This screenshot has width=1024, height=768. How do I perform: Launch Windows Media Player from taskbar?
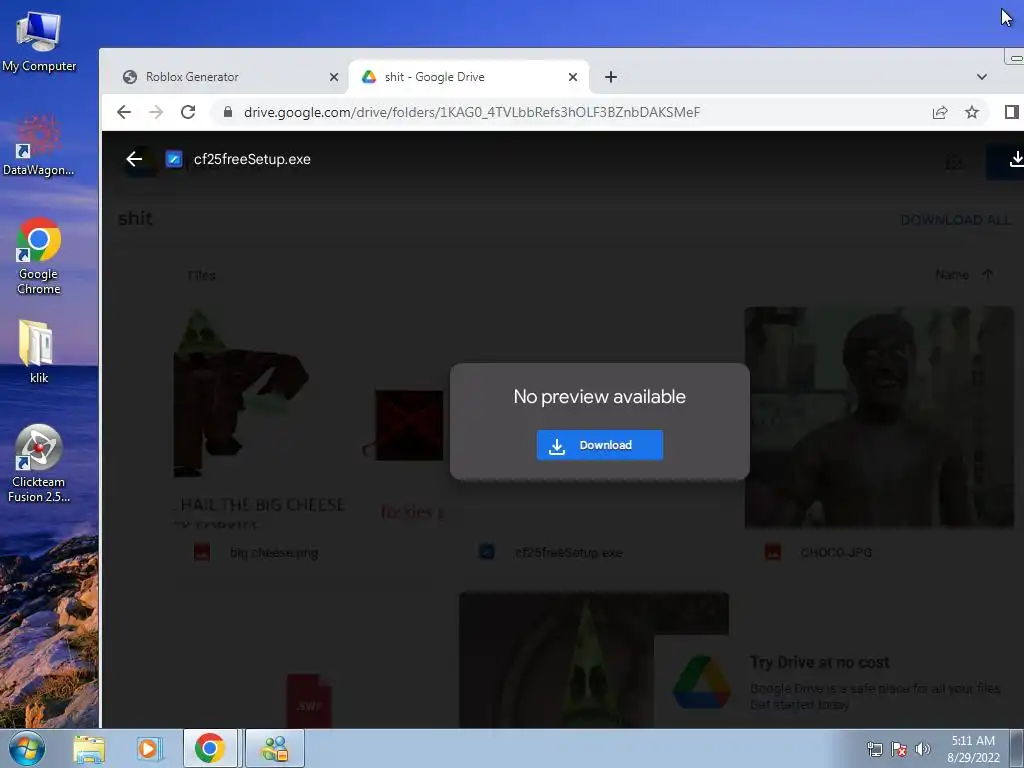pyautogui.click(x=150, y=748)
